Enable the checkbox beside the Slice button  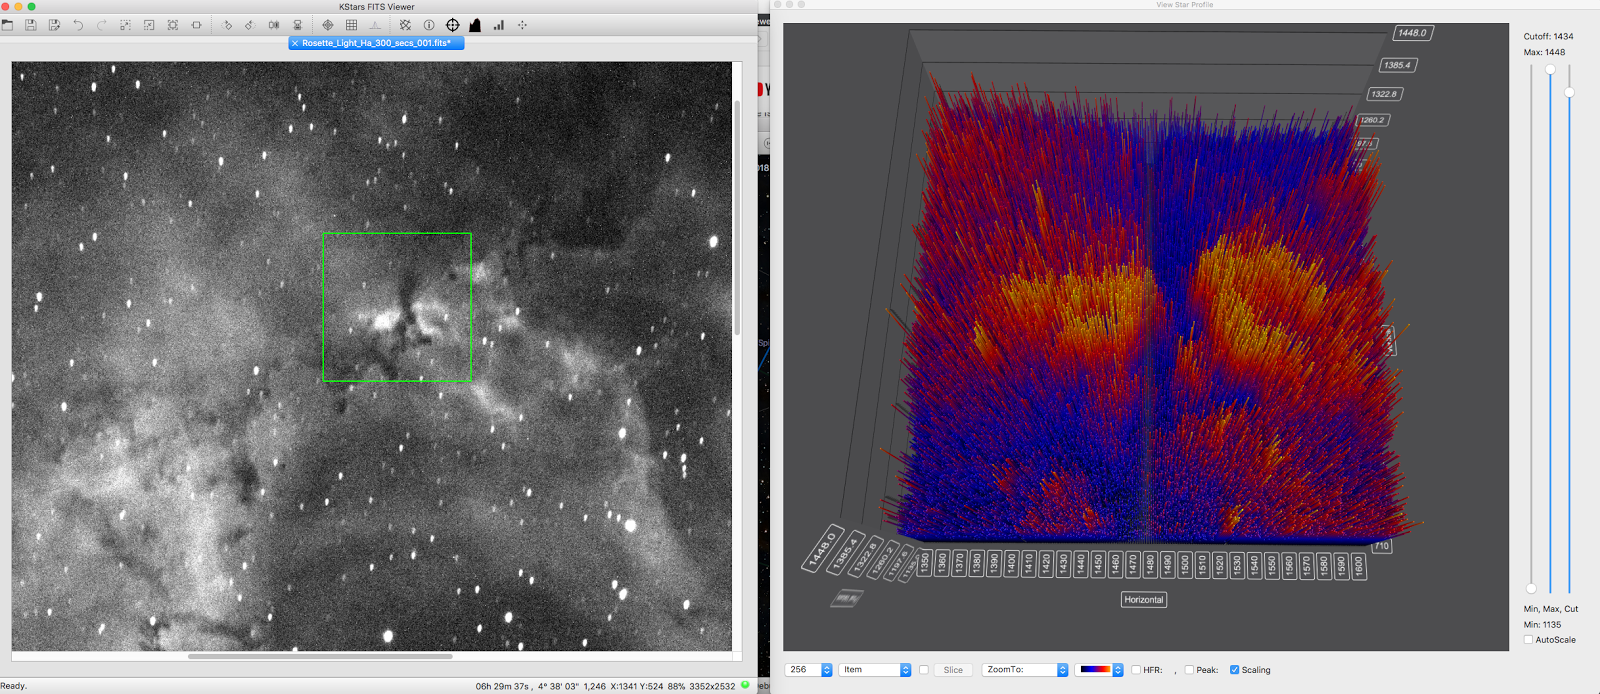pos(924,670)
